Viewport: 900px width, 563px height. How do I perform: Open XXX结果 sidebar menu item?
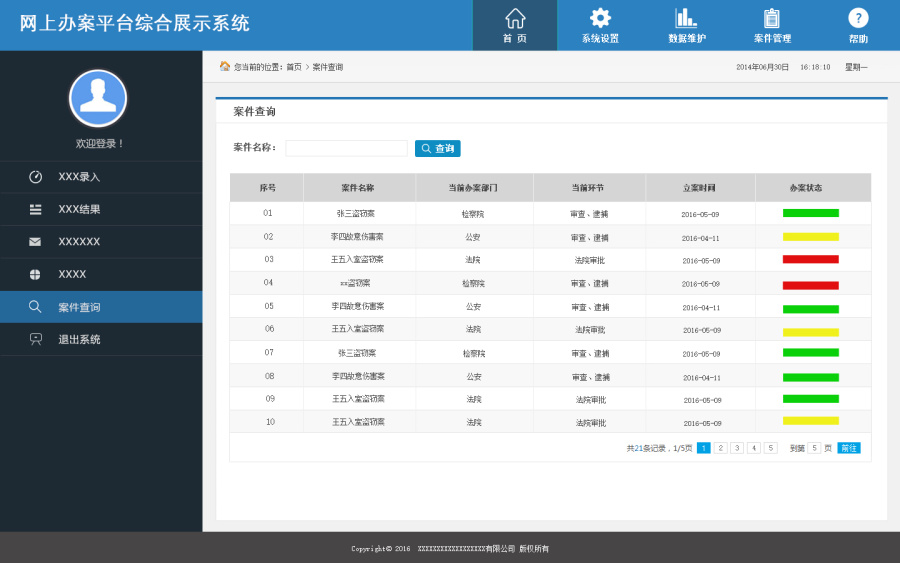coord(101,209)
